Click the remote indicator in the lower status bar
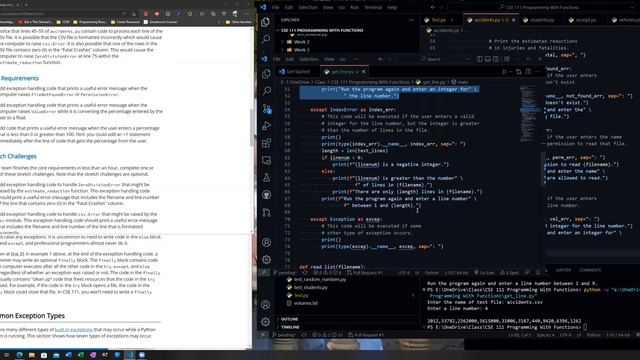The width and height of the screenshot is (640, 360). coord(263,335)
